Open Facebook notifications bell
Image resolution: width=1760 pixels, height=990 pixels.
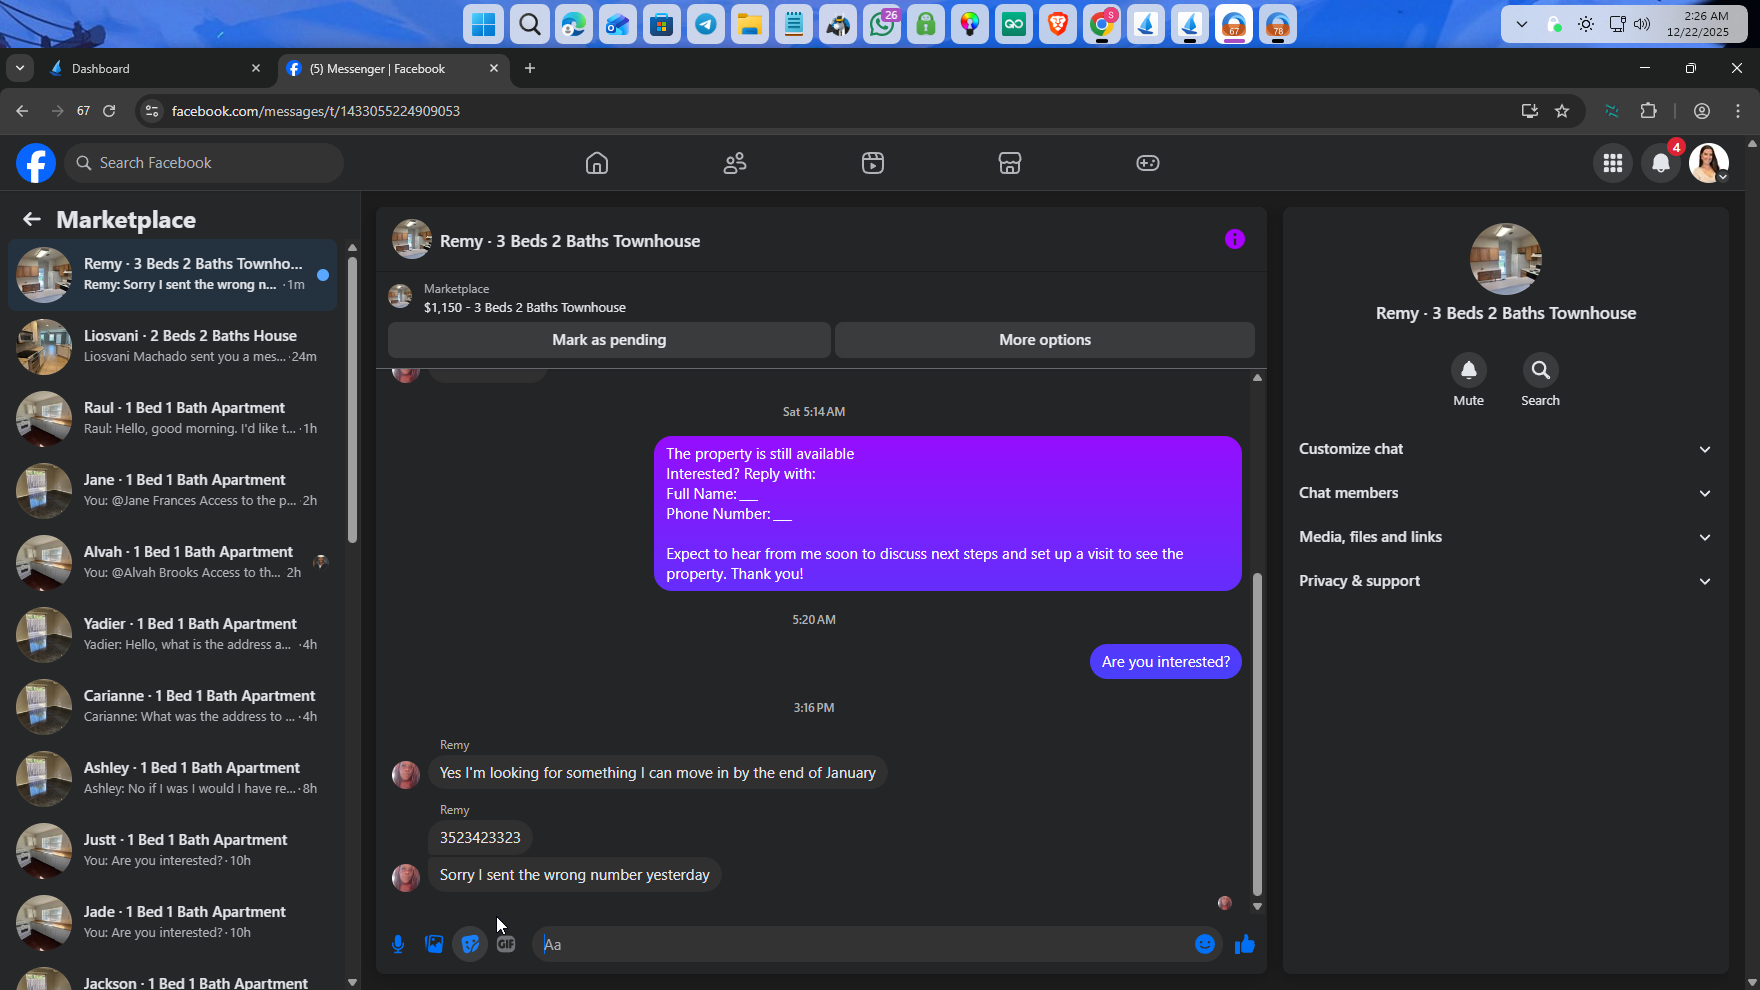(x=1661, y=163)
